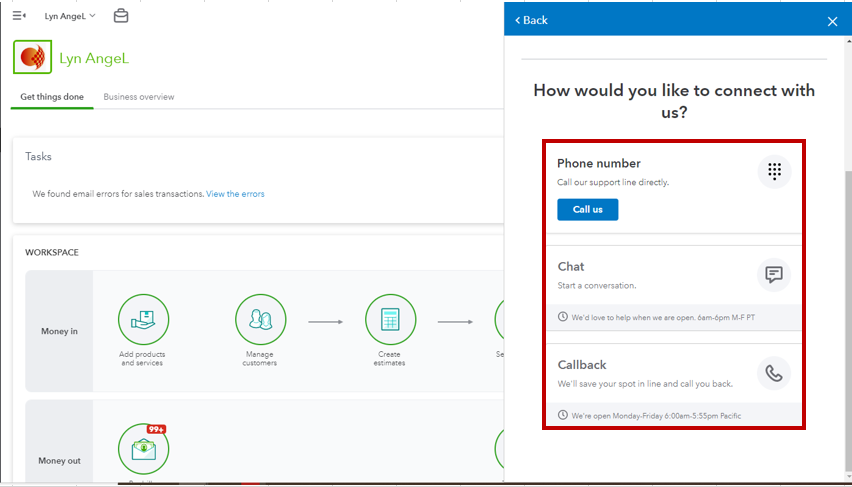Click the phone keypad icon
Screen dimensions: 852x487
pos(774,172)
